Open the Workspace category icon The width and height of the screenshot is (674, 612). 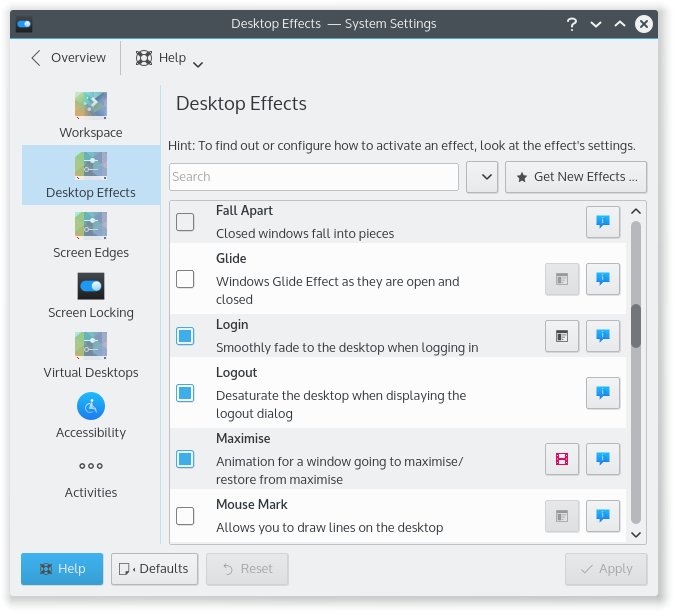point(91,105)
